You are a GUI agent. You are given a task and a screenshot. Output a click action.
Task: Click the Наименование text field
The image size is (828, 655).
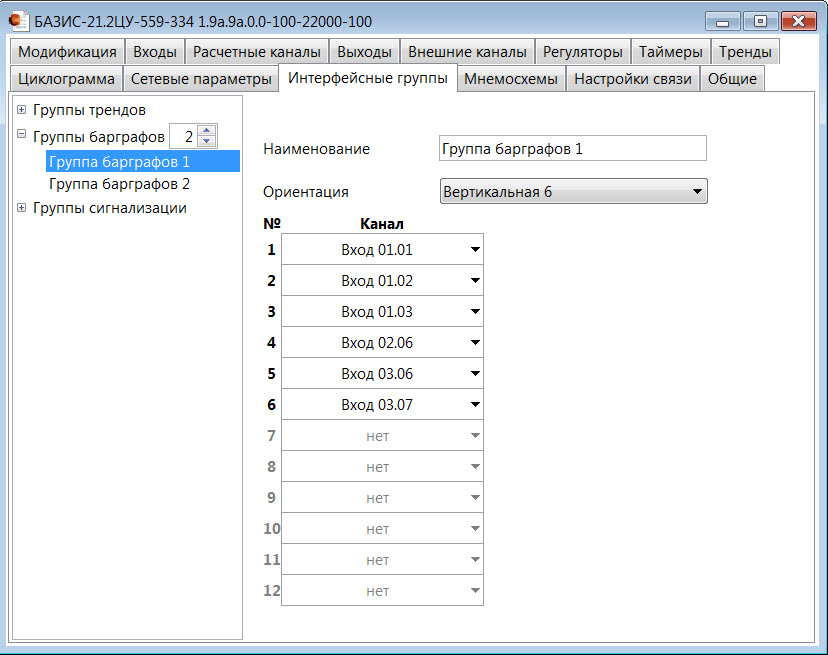tap(572, 148)
